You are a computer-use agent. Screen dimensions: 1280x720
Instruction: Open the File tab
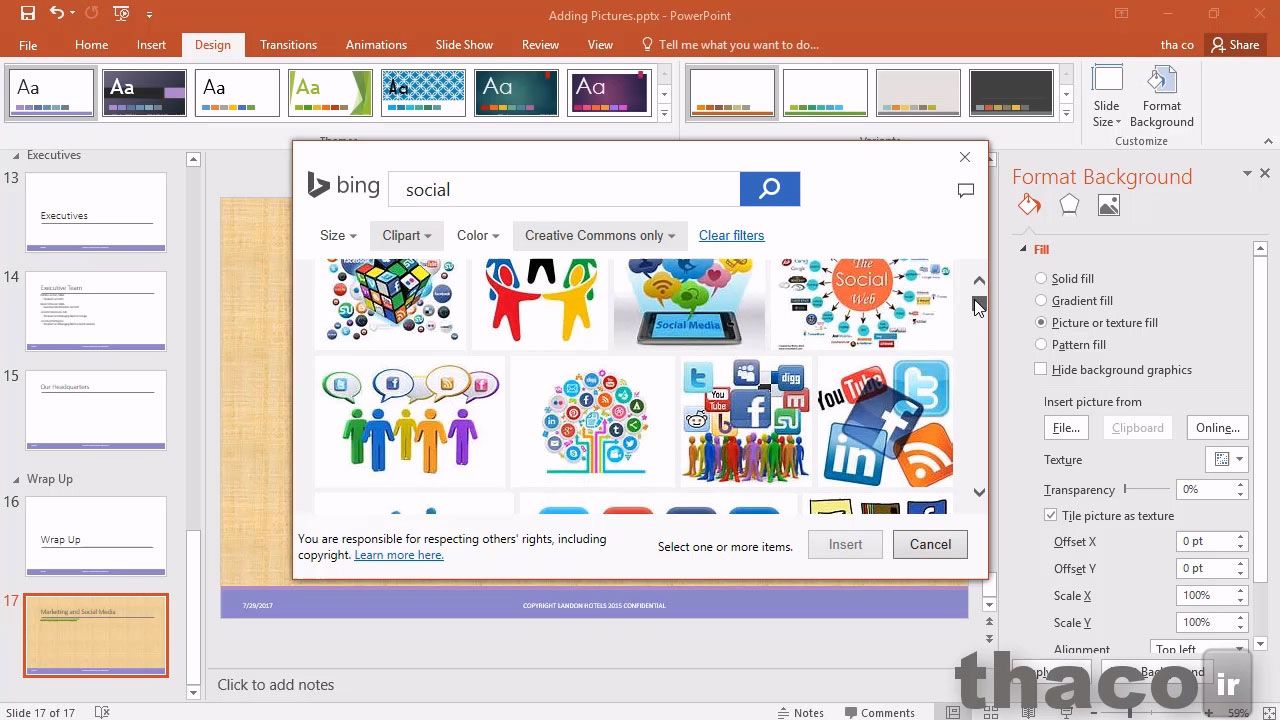pyautogui.click(x=28, y=45)
